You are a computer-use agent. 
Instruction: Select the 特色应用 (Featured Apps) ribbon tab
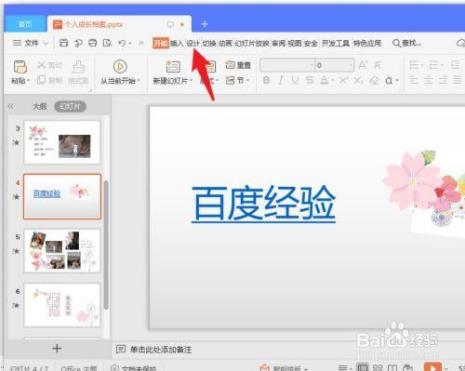(x=367, y=43)
